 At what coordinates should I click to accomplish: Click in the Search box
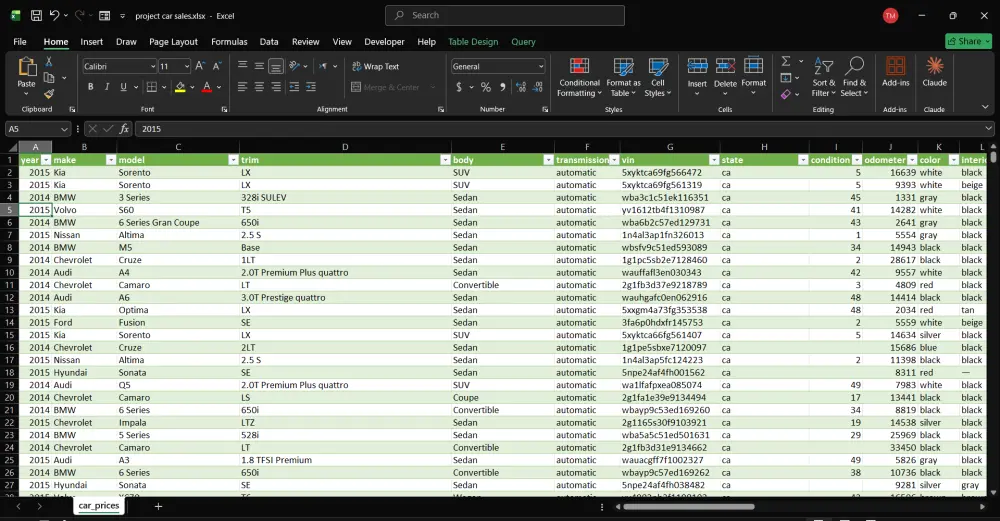point(504,15)
